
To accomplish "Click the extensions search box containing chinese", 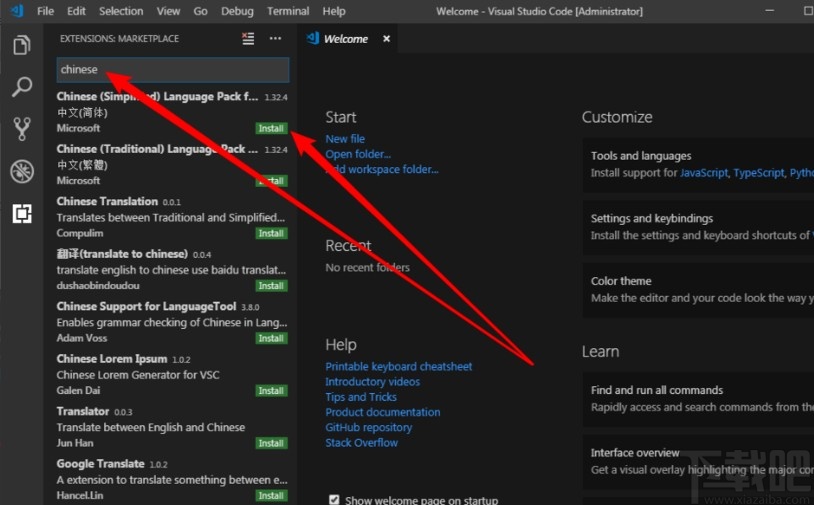I will [x=173, y=70].
